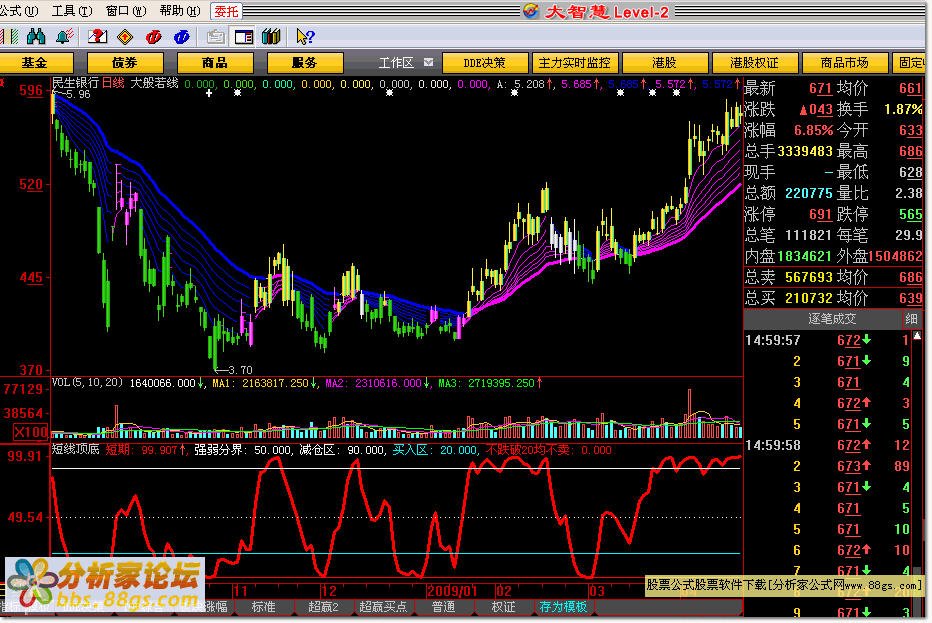The image size is (932, 623).
Task: Click the 12 month marker on time axis
Action: click(329, 591)
